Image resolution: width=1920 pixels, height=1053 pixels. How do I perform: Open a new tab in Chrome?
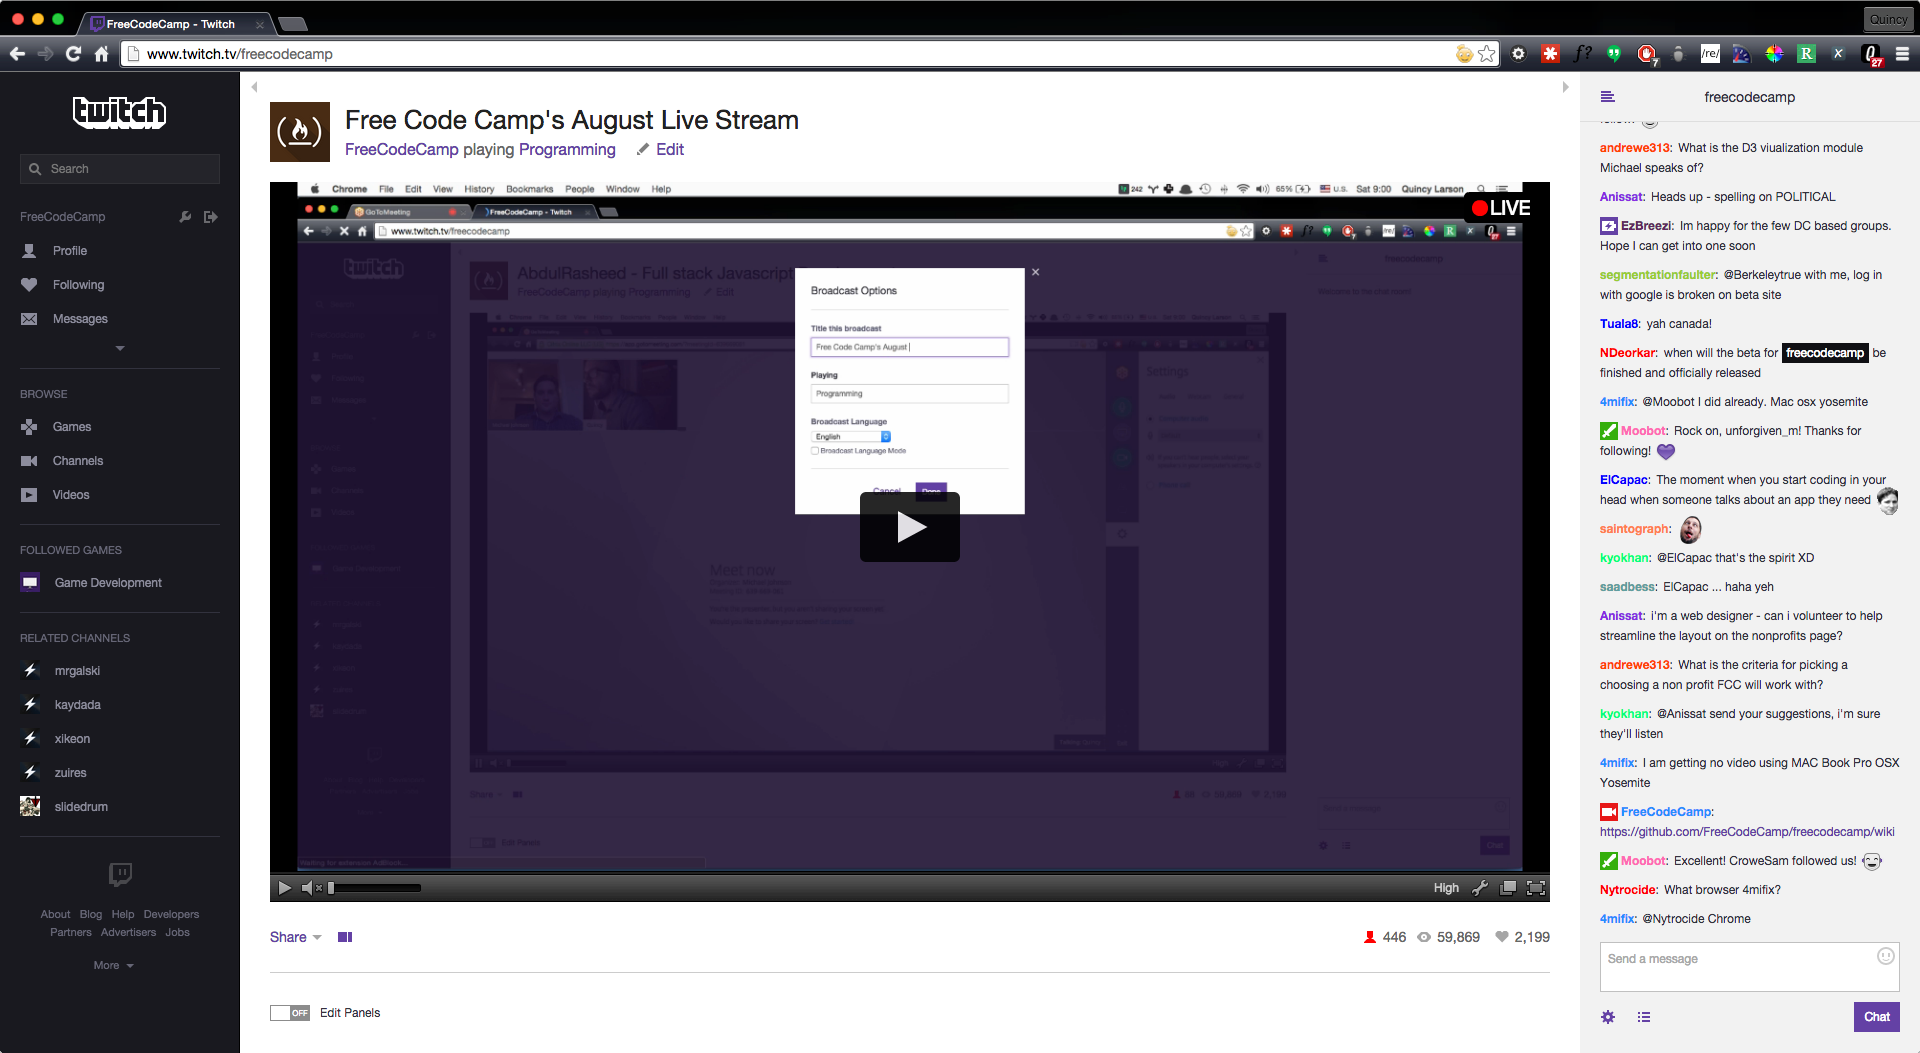click(293, 24)
